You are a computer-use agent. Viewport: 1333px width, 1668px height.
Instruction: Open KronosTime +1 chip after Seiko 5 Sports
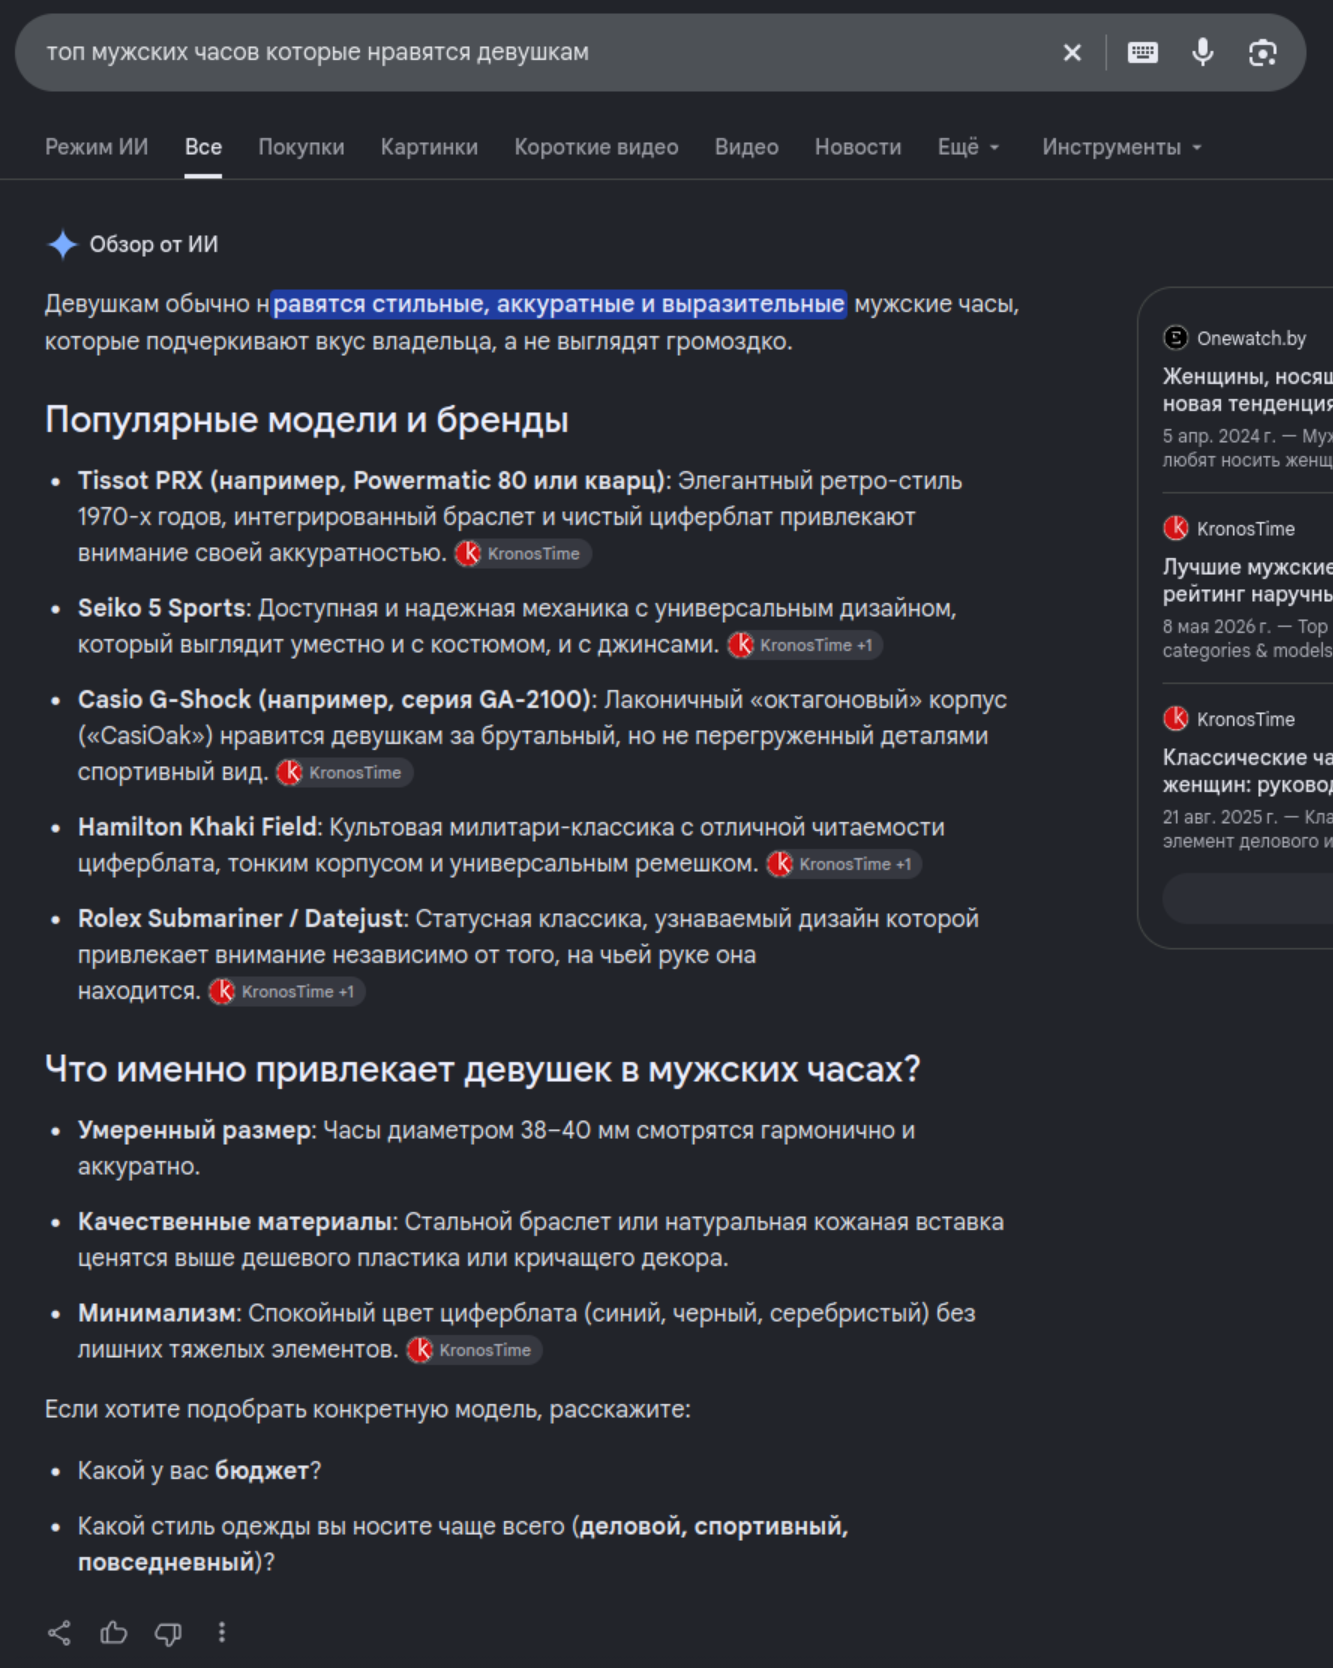pos(804,645)
